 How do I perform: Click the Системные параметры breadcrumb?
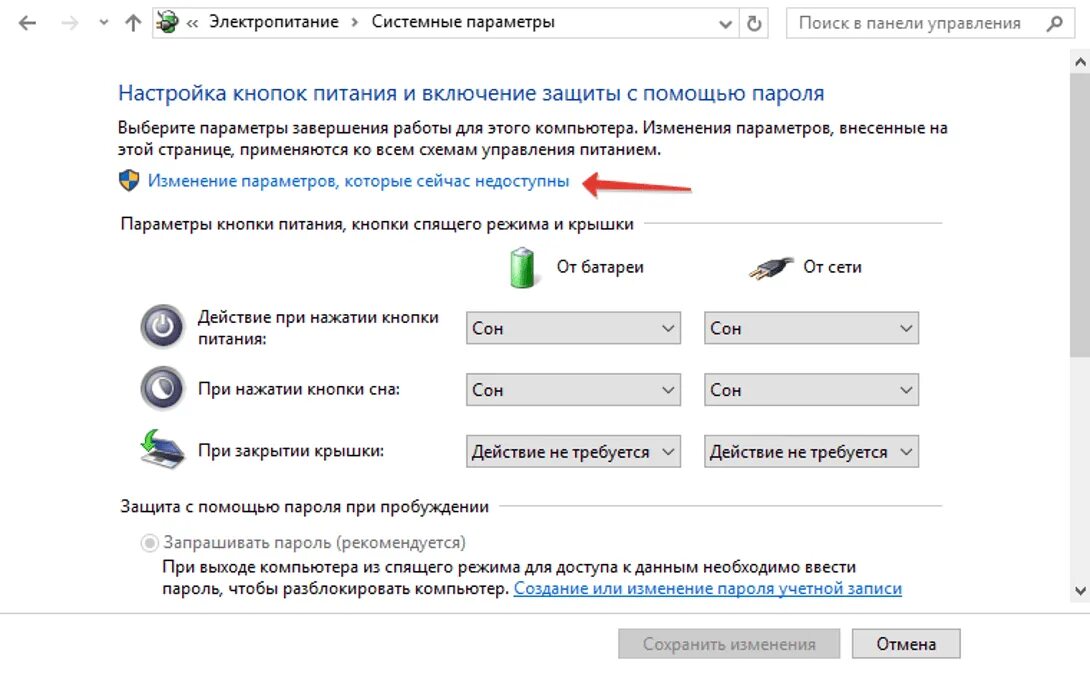coord(463,22)
